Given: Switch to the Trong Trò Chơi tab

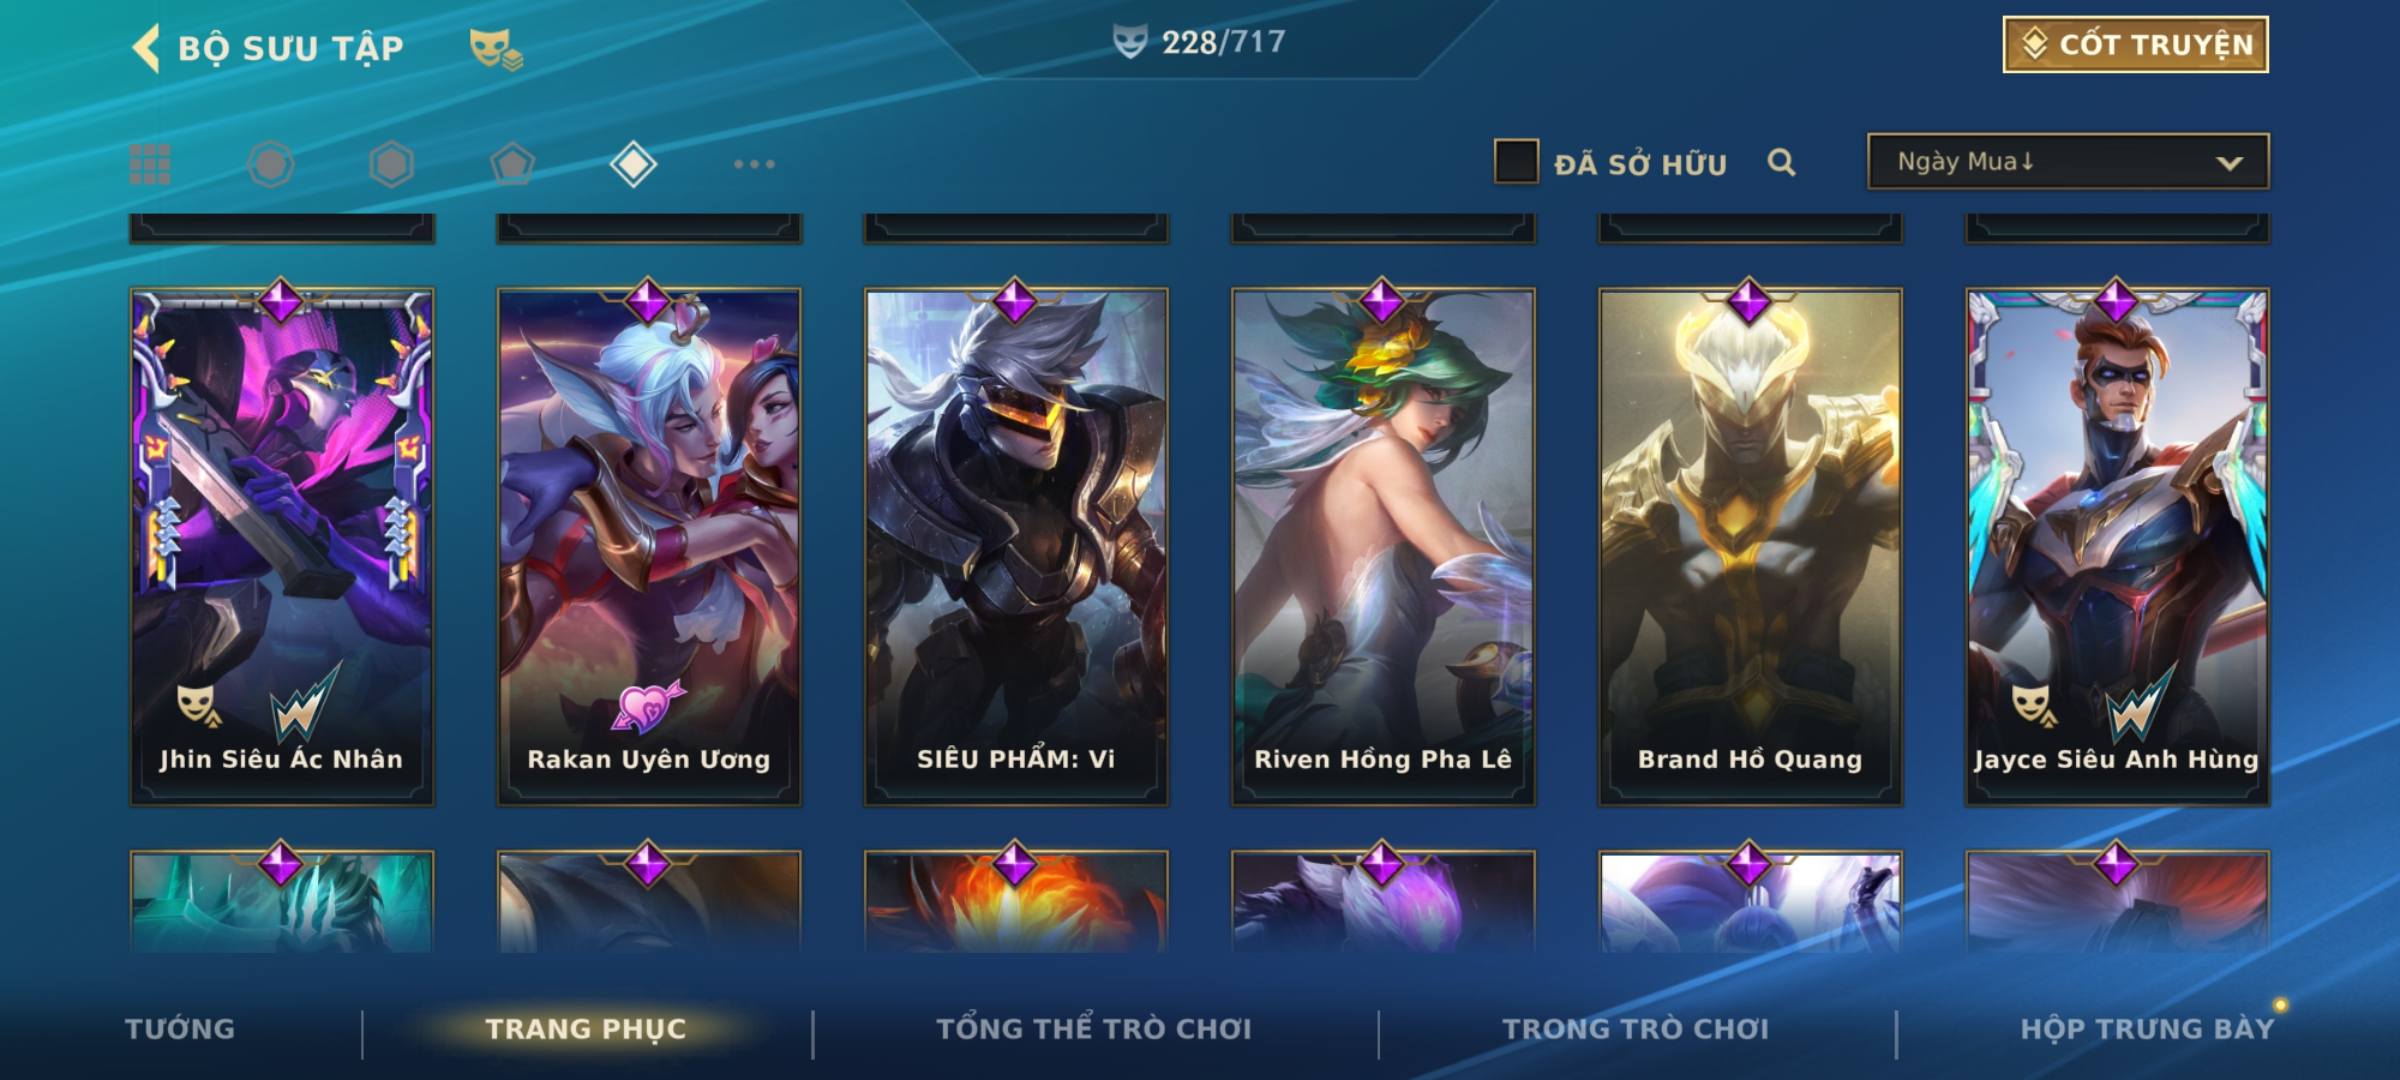Looking at the screenshot, I should pos(1636,1029).
